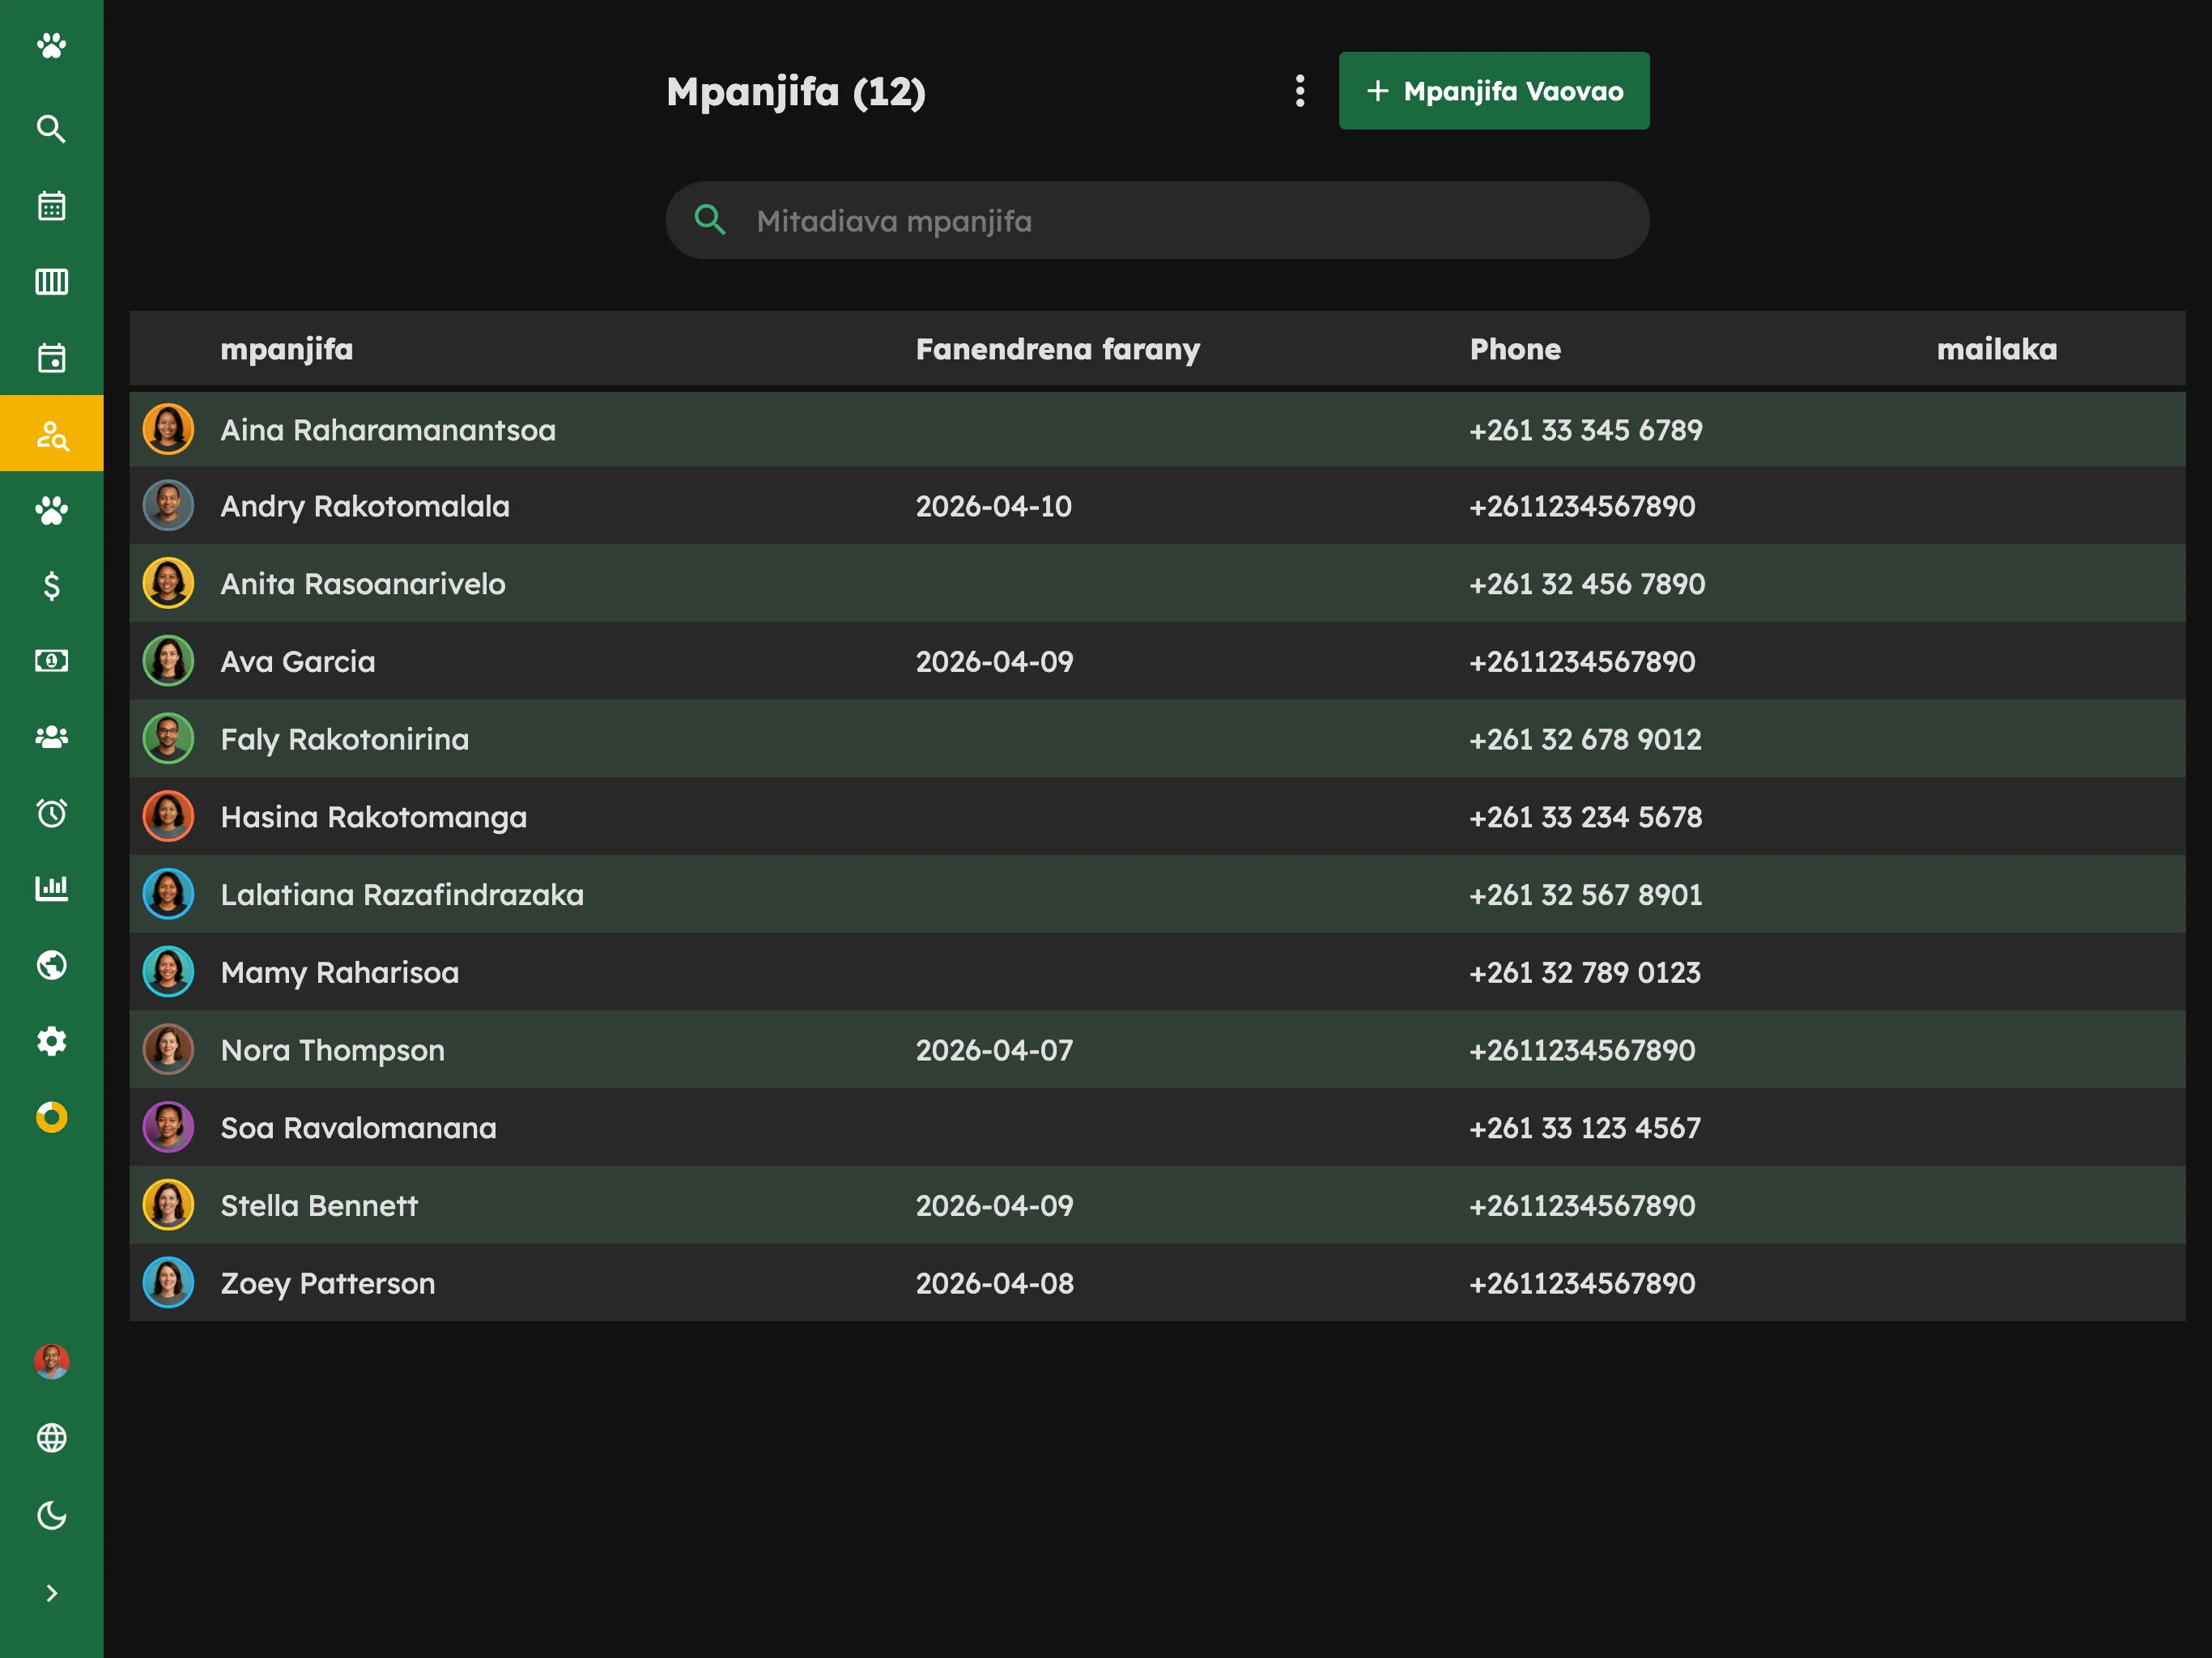Focus the Mitadiava mpanjifa search field

1157,221
